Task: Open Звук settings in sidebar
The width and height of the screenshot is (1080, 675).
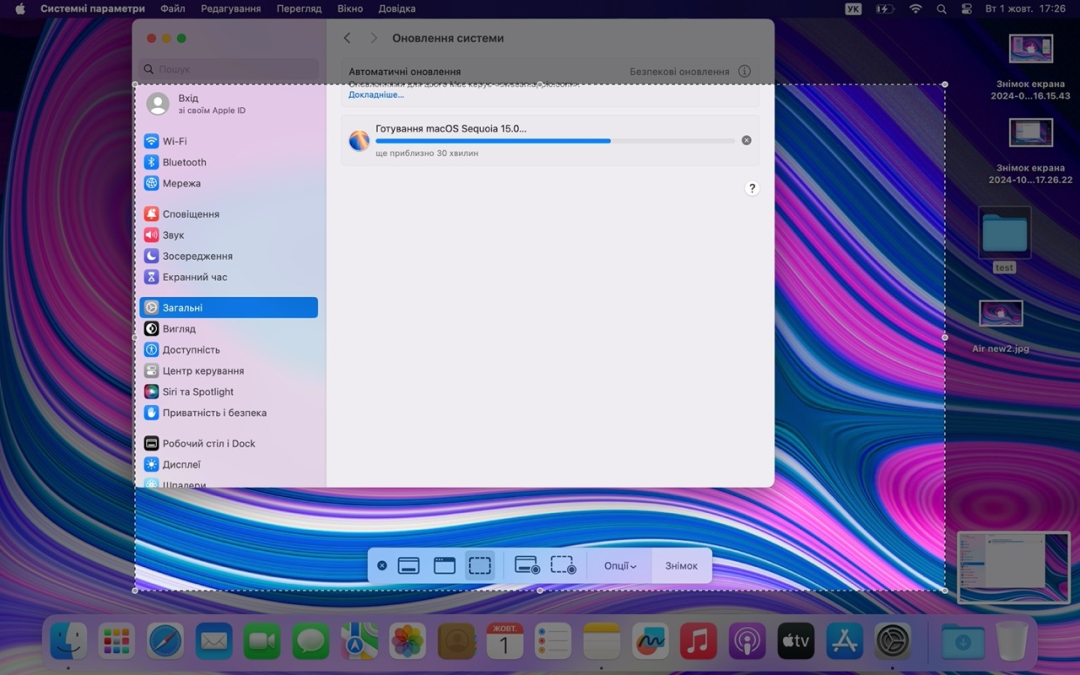Action: (x=229, y=235)
